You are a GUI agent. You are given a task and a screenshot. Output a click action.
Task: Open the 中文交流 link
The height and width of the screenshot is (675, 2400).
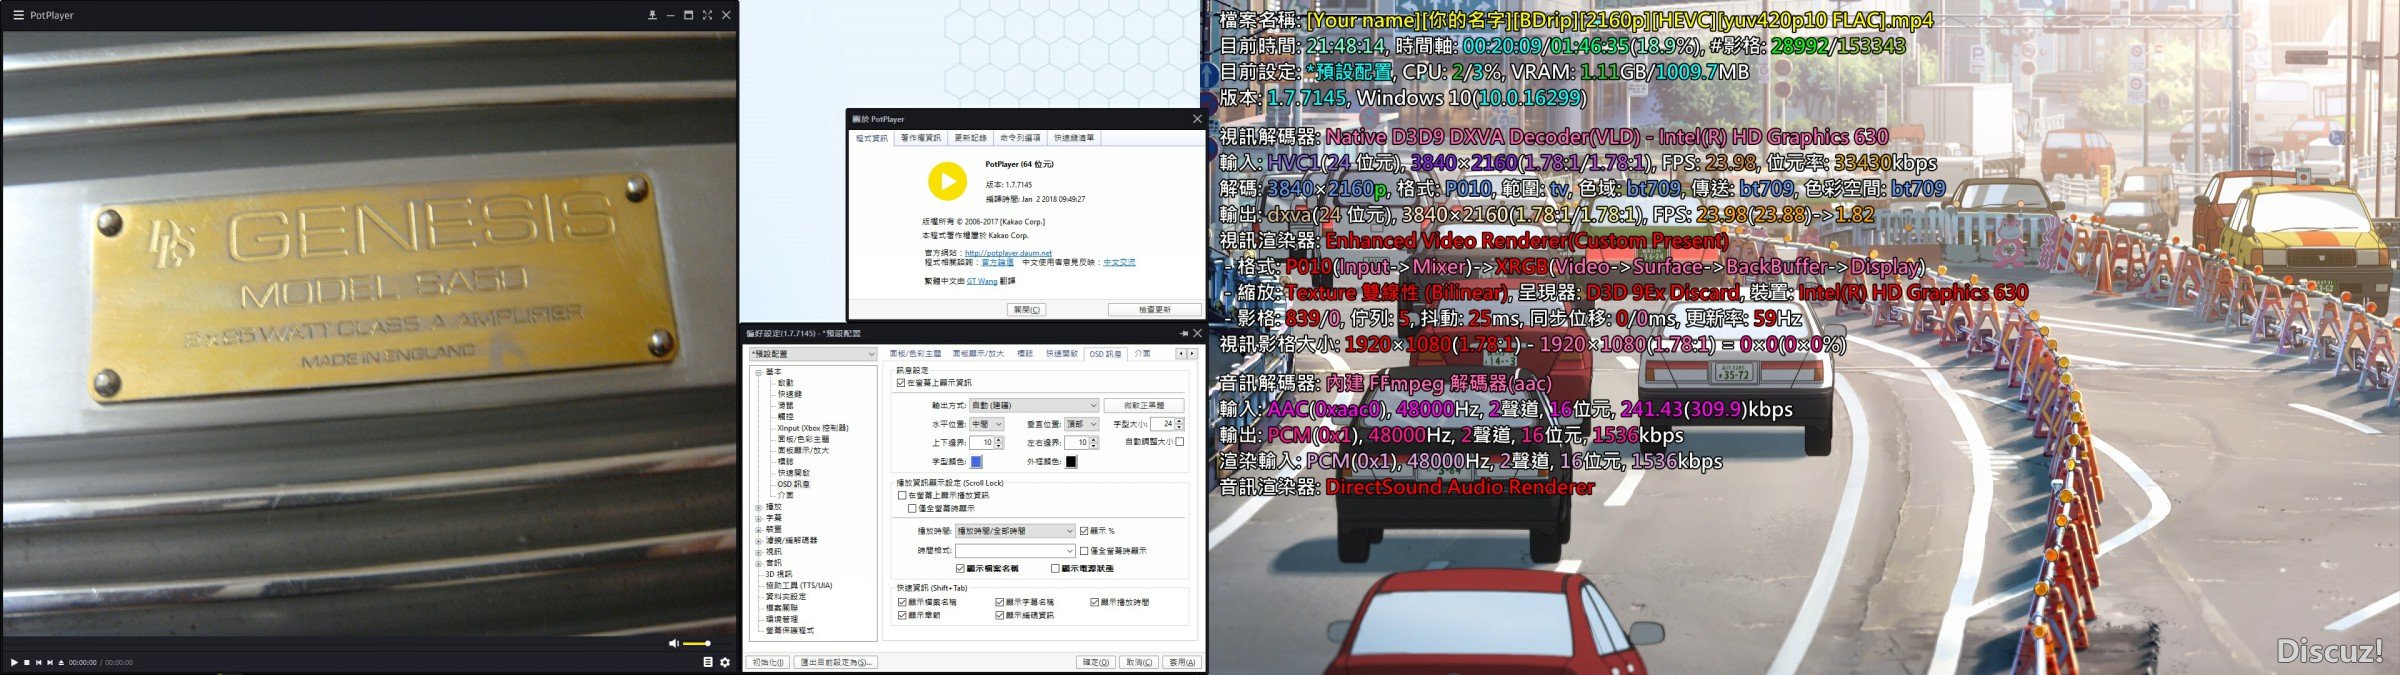(1119, 262)
